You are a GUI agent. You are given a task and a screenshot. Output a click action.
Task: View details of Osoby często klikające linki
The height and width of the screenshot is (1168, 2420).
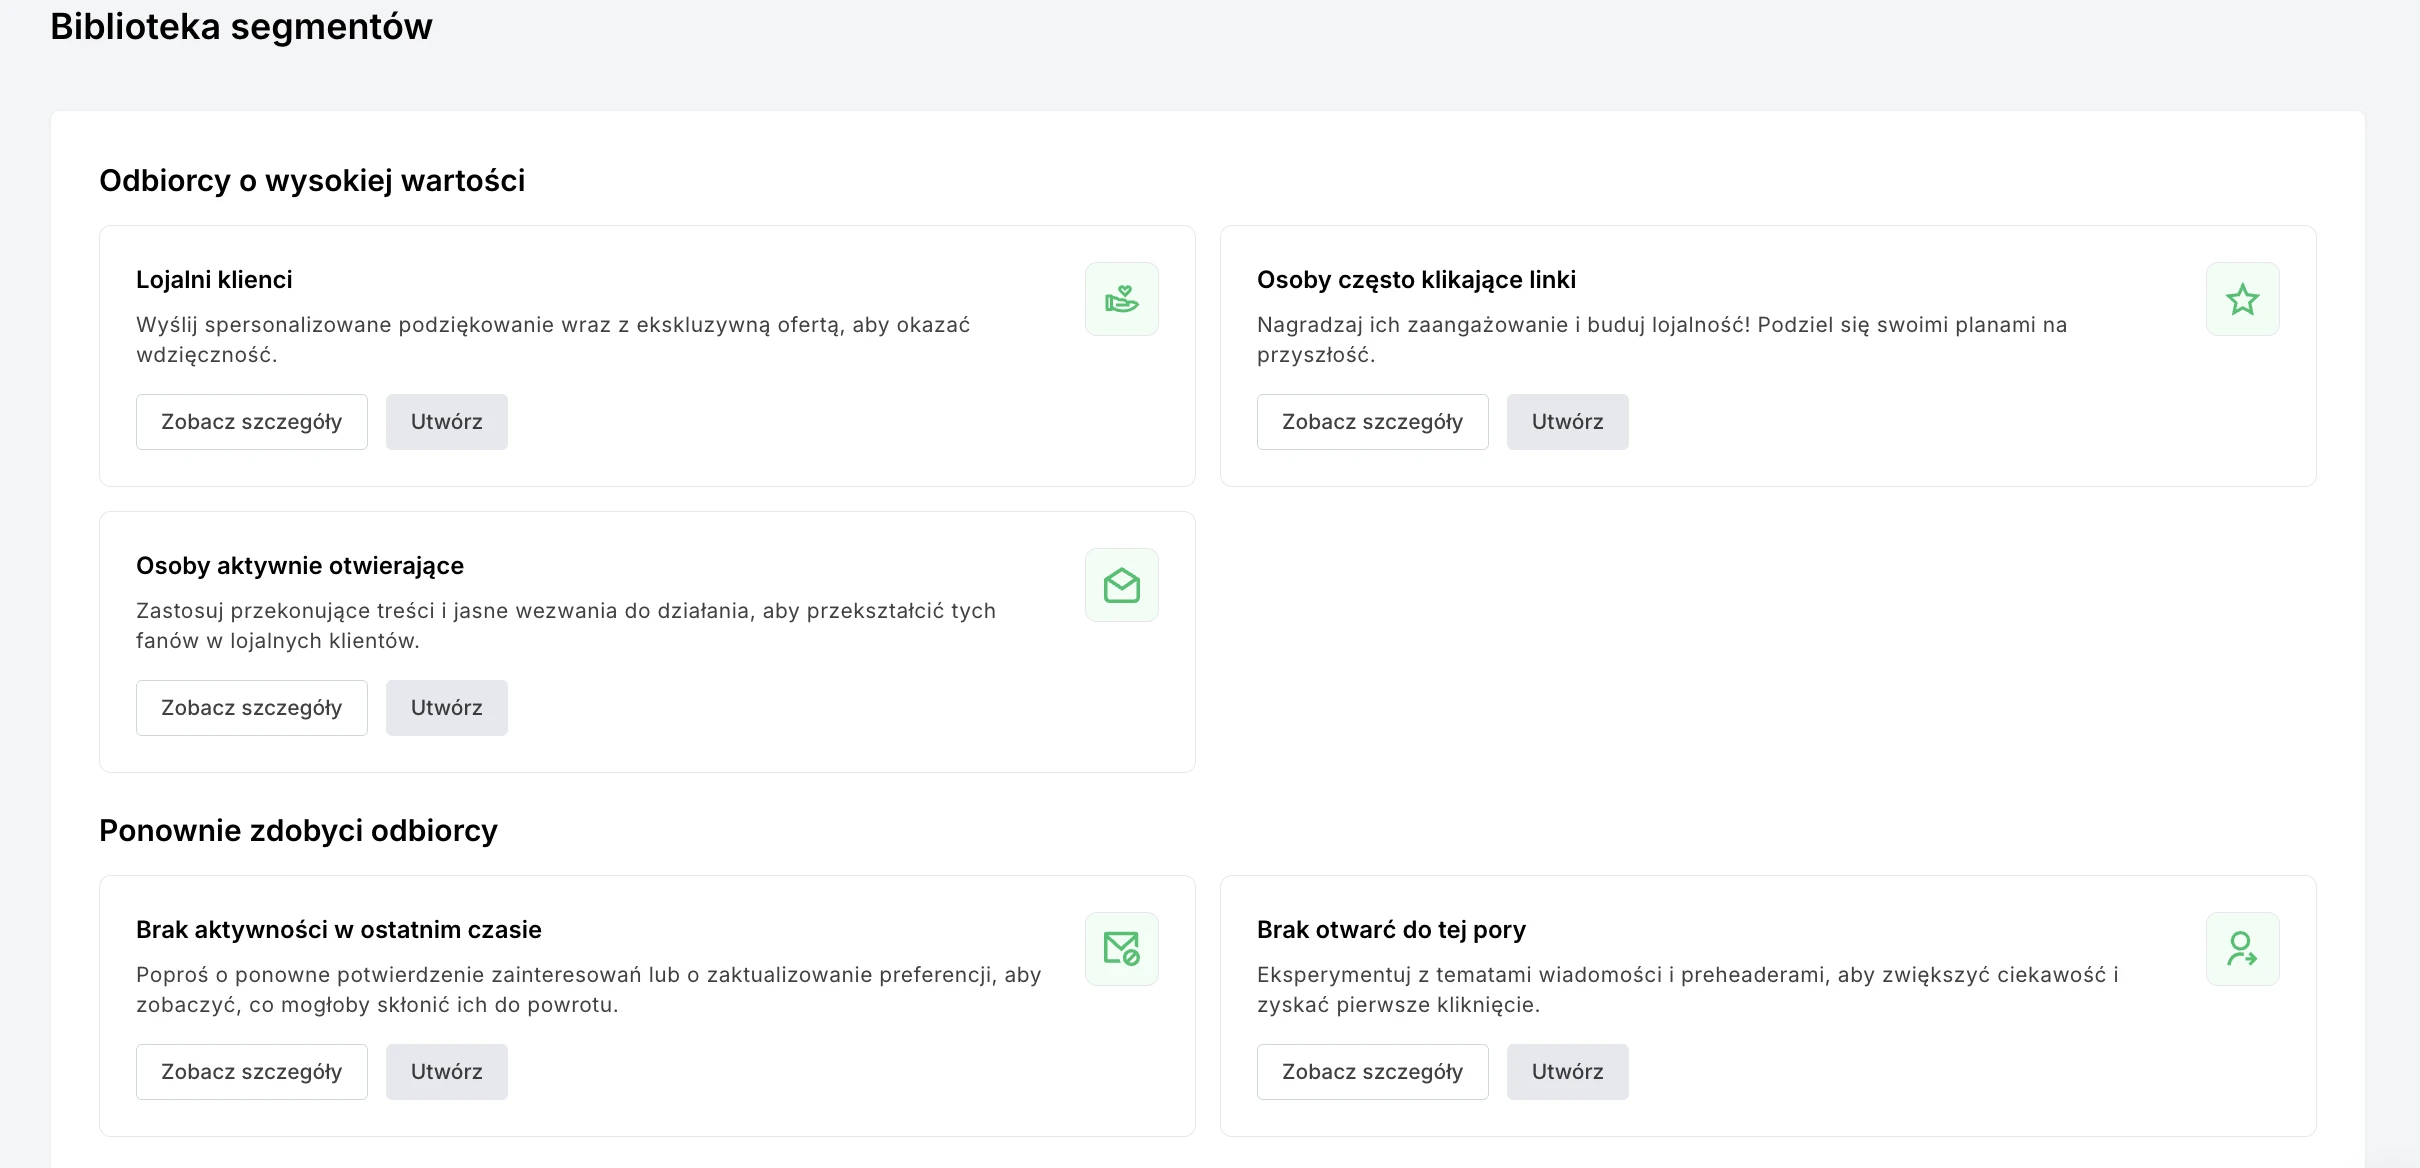[x=1372, y=422]
